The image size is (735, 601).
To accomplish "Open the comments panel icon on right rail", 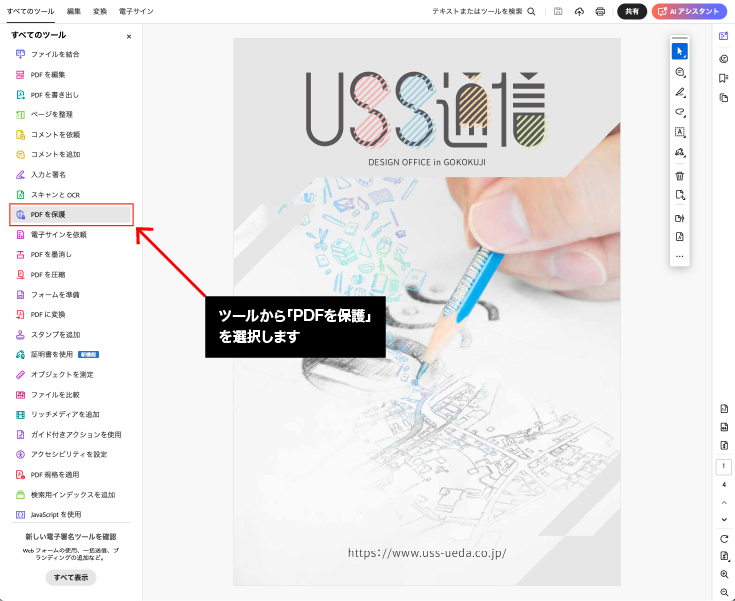I will (724, 59).
